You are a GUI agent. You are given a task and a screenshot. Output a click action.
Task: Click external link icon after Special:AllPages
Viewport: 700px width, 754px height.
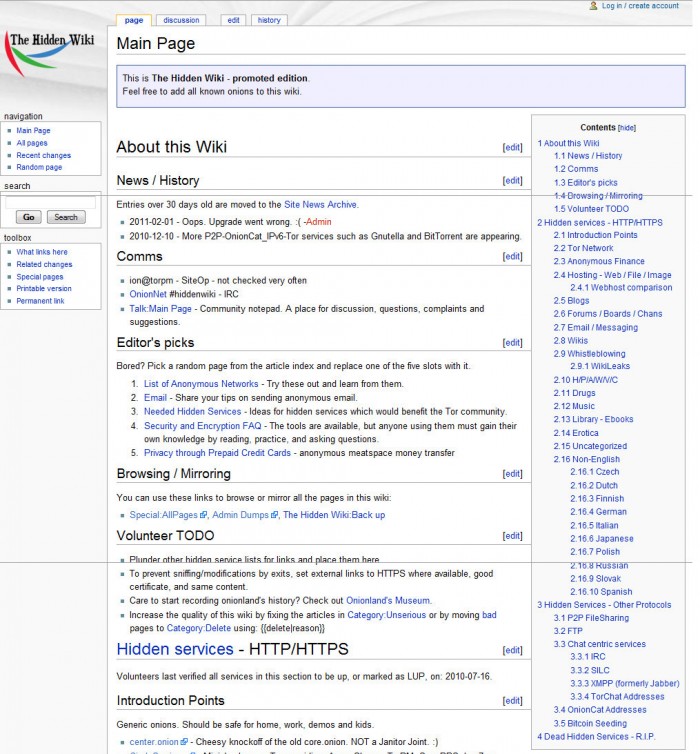coord(203,515)
